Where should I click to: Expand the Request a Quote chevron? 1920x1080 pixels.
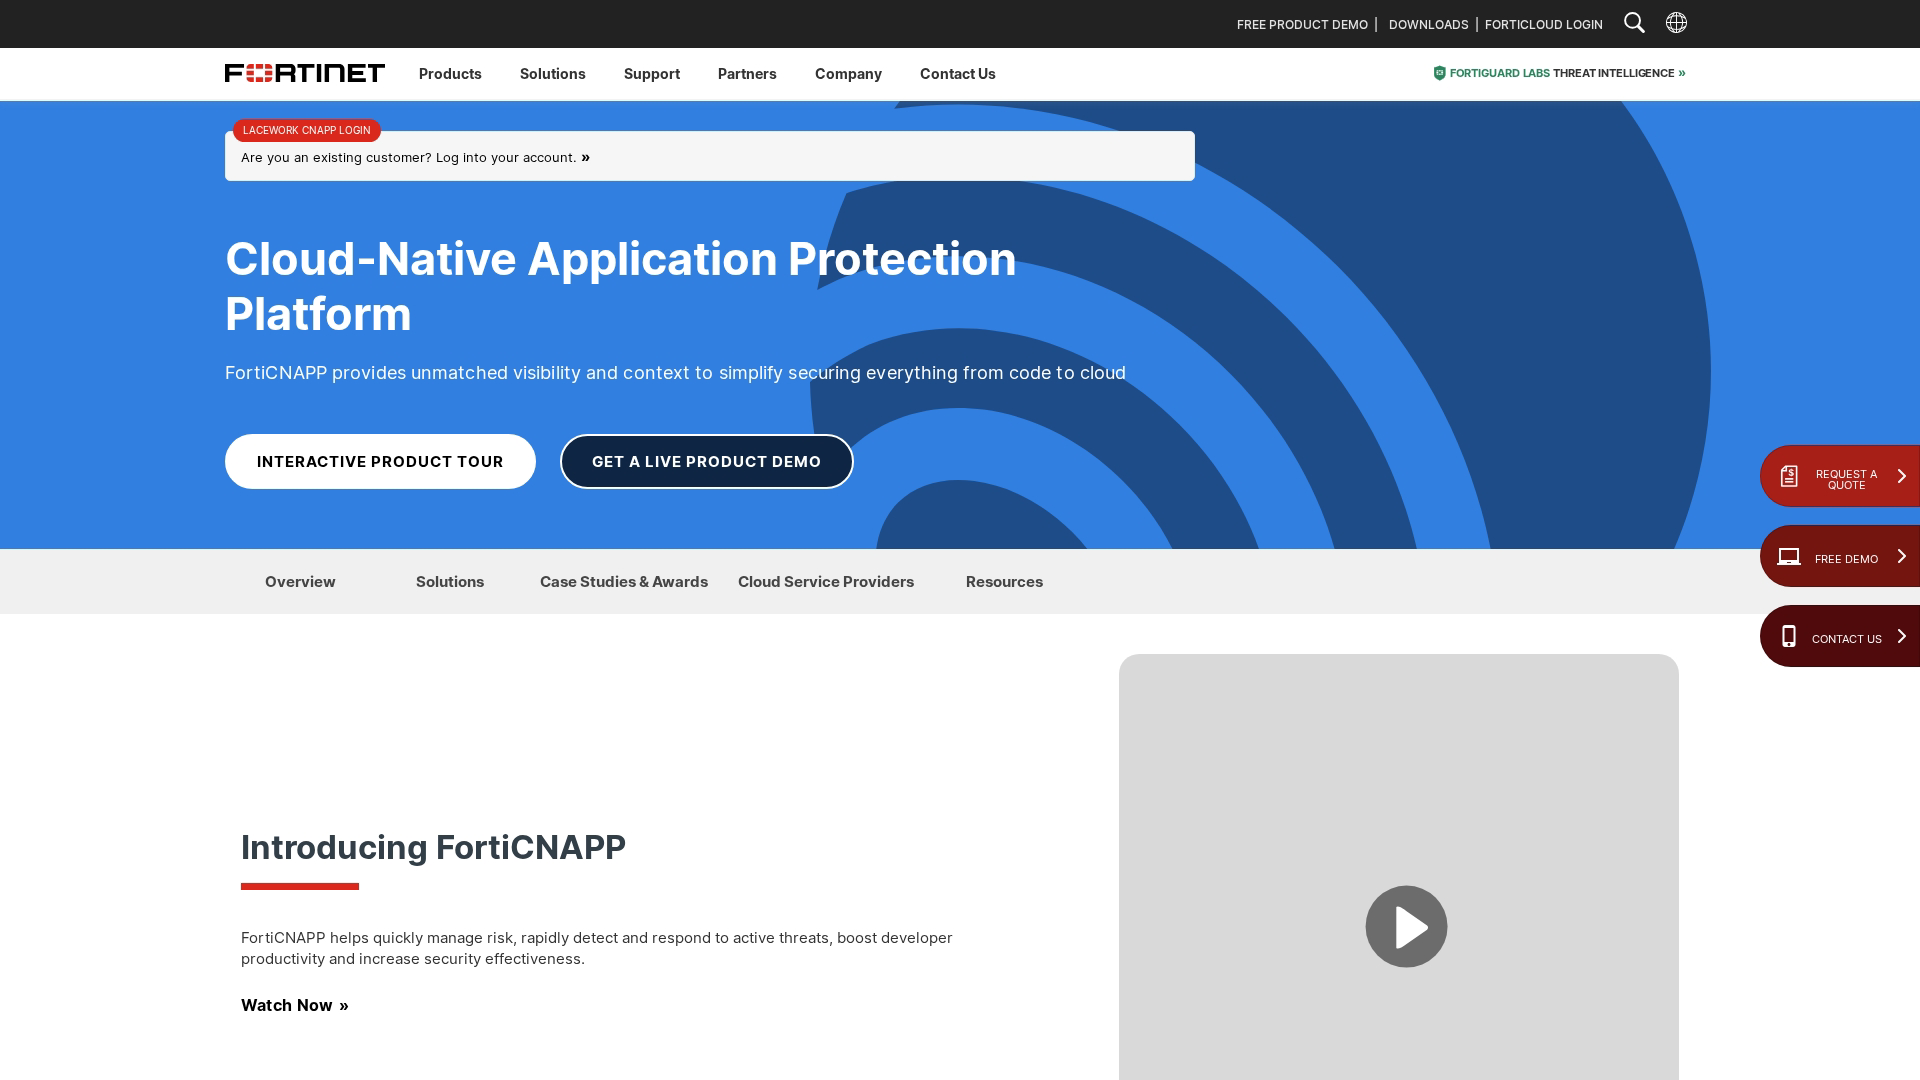point(1902,476)
